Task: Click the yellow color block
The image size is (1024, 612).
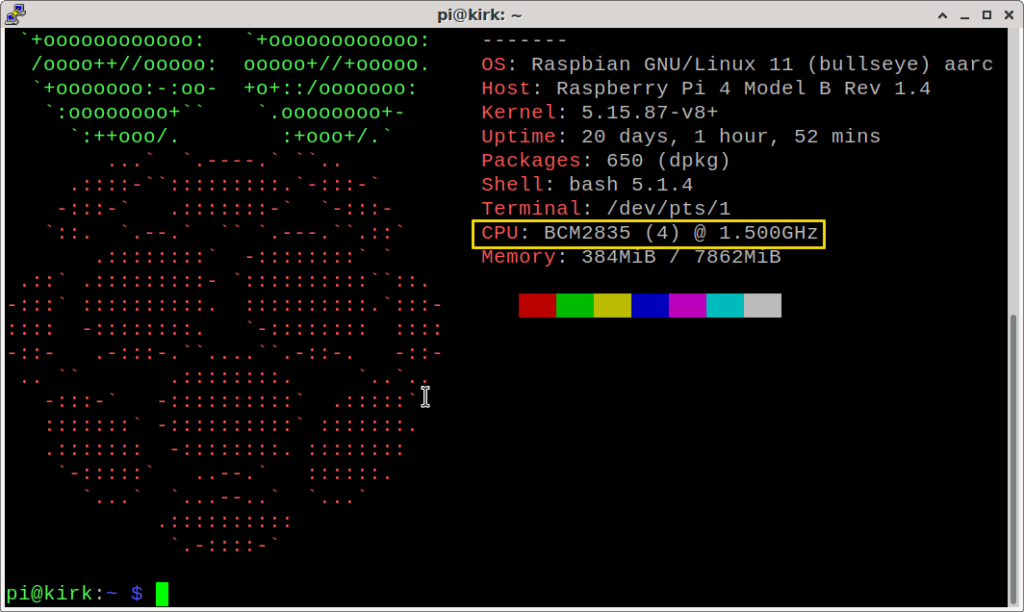Action: point(613,306)
